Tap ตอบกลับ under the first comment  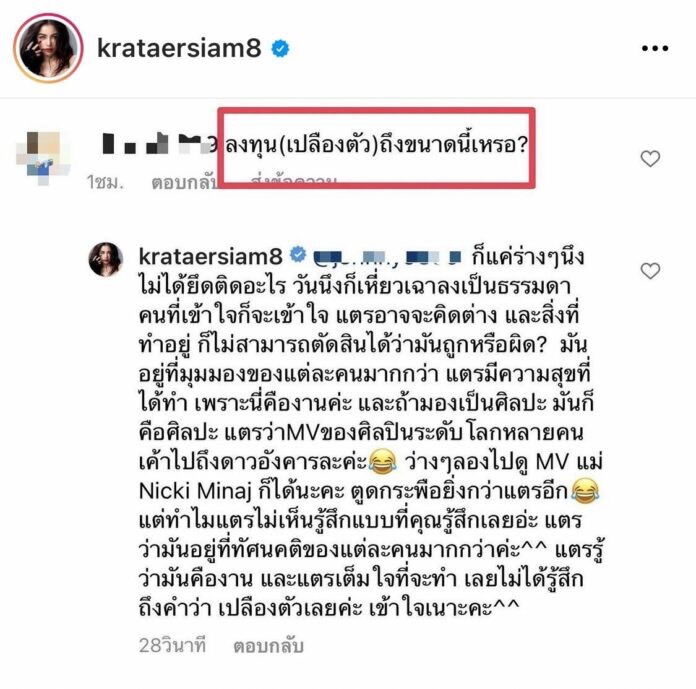[x=184, y=182]
